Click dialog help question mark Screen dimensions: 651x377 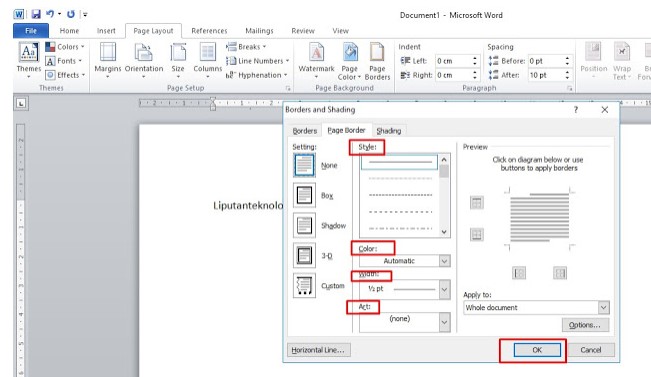pos(576,110)
